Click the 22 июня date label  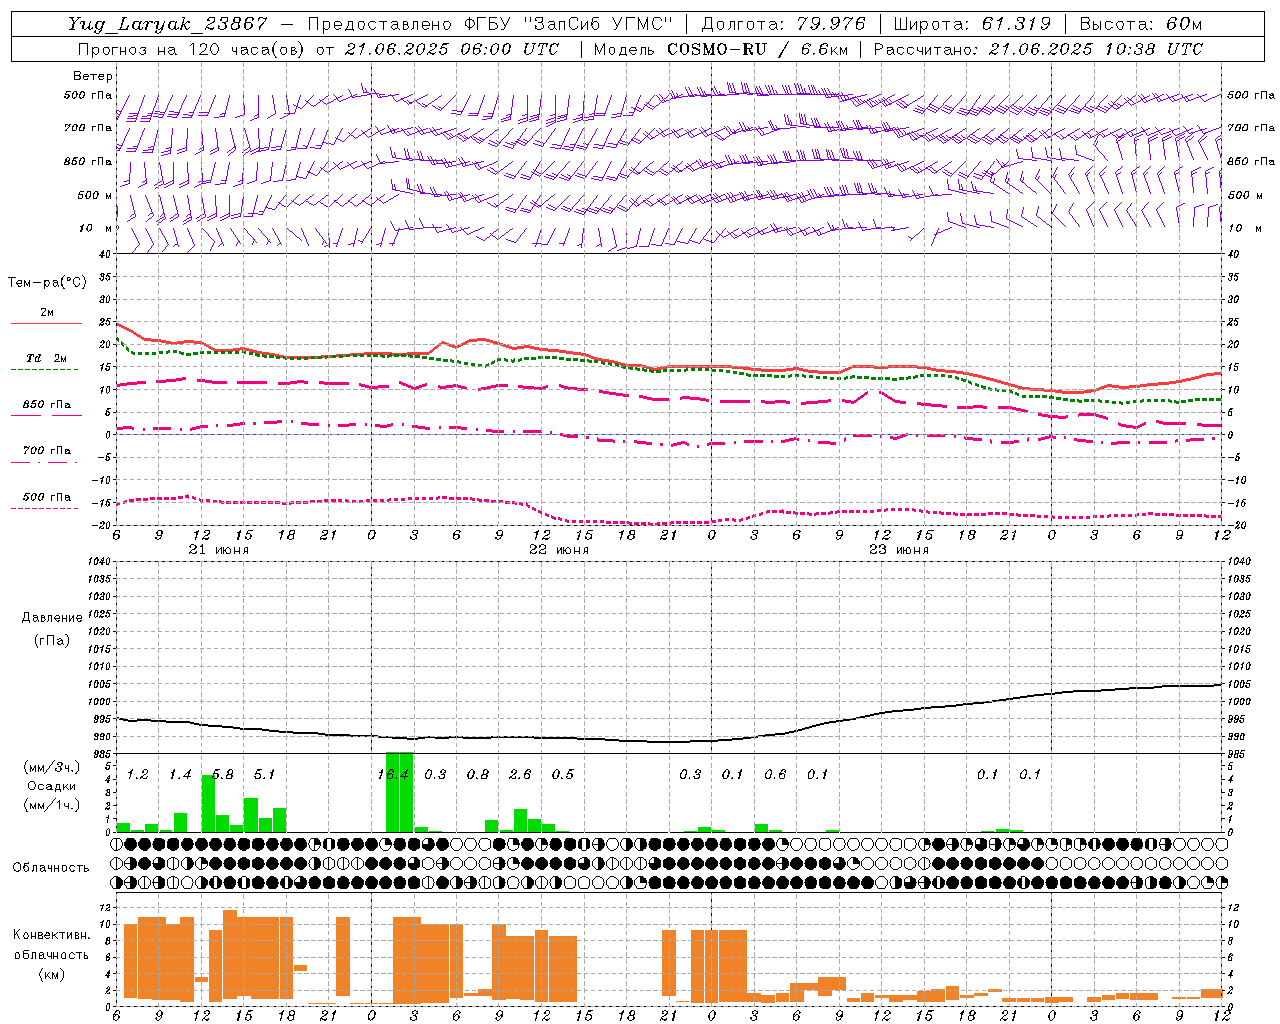tap(558, 550)
